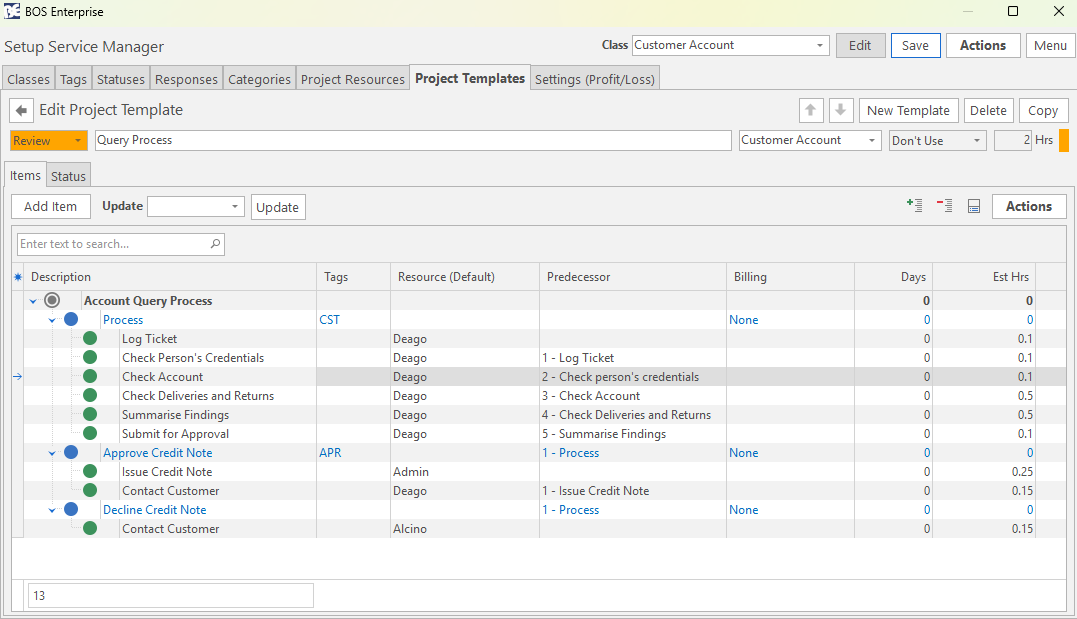Click the blue circle icon for Process
1077x619 pixels.
[71, 319]
